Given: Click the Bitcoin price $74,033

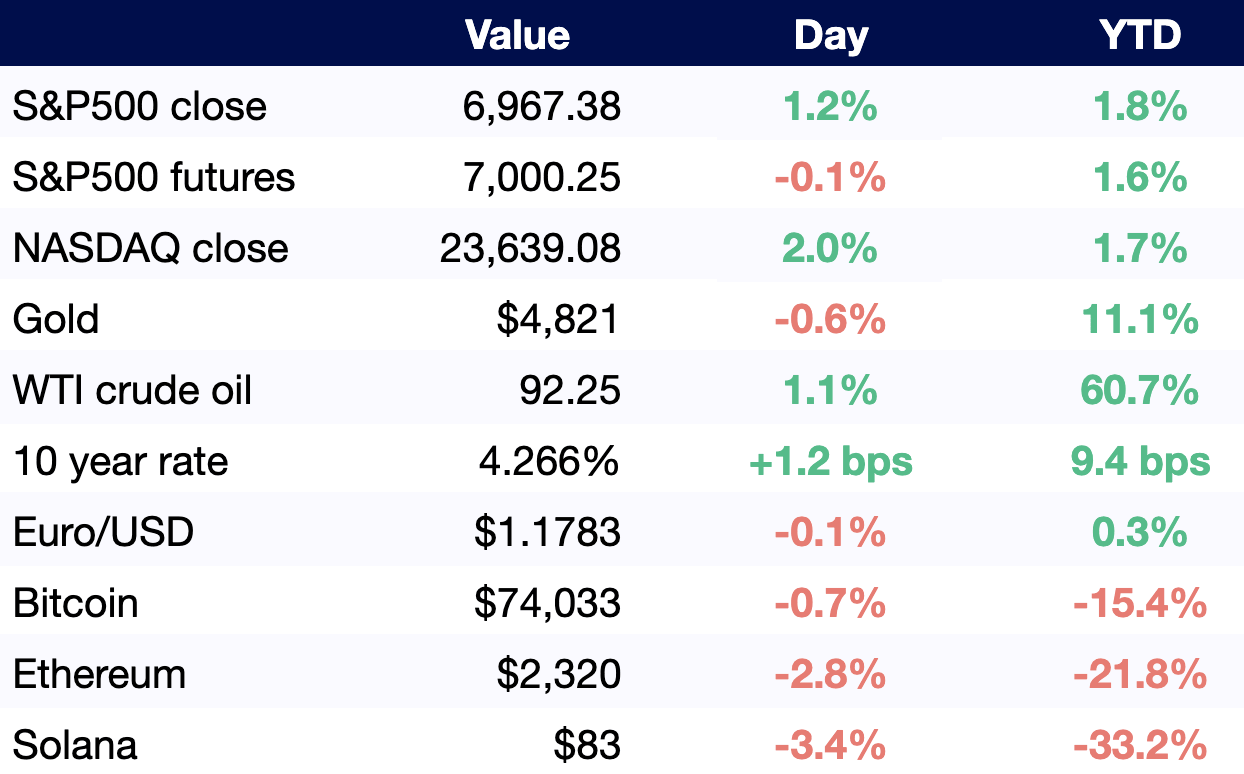Looking at the screenshot, I should [547, 603].
